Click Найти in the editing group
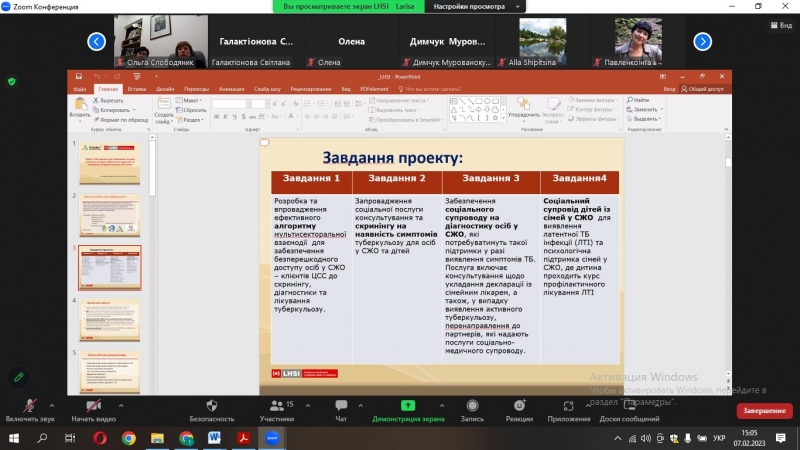Viewport: 800px width, 450px height. (x=638, y=100)
